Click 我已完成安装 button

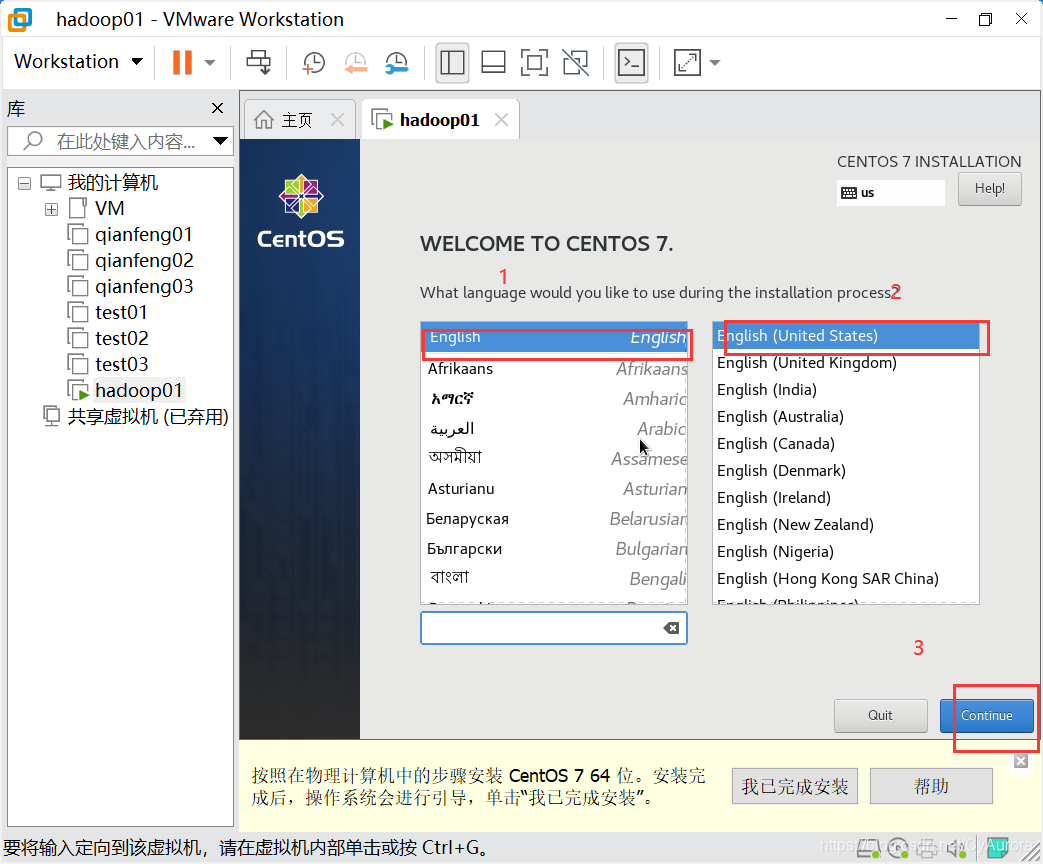click(795, 787)
